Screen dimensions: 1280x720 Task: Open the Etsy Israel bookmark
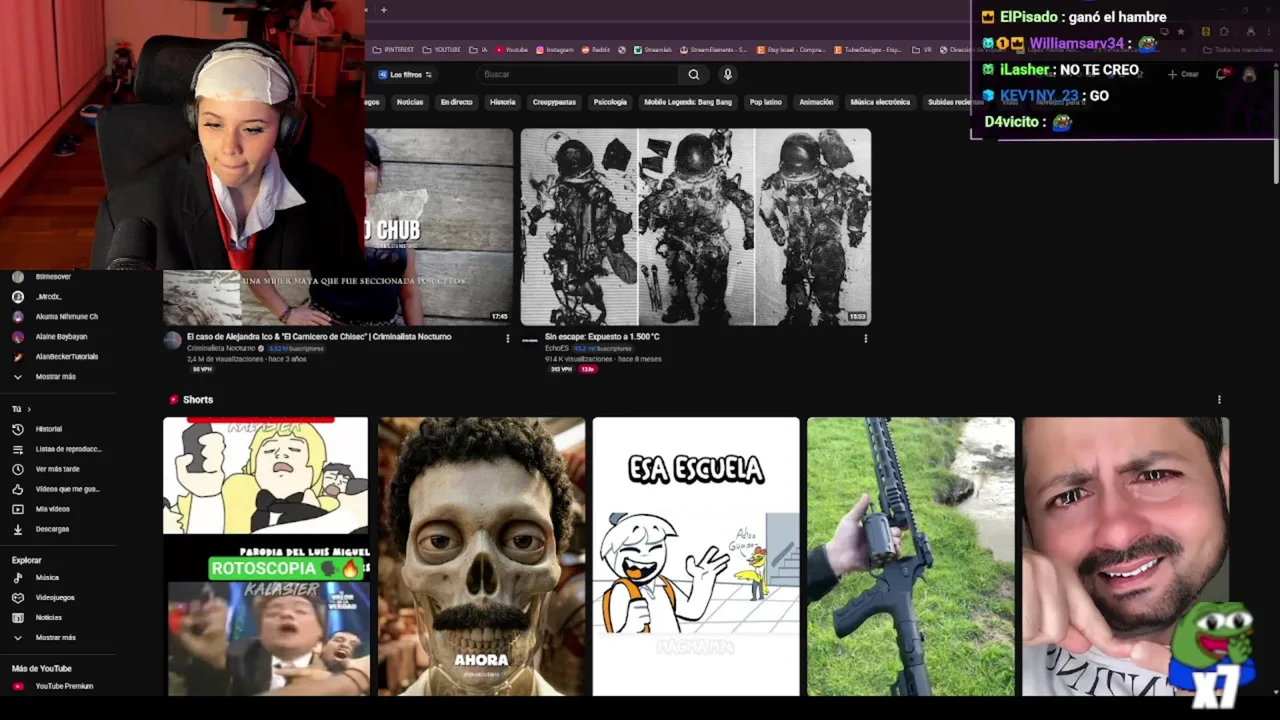[791, 49]
